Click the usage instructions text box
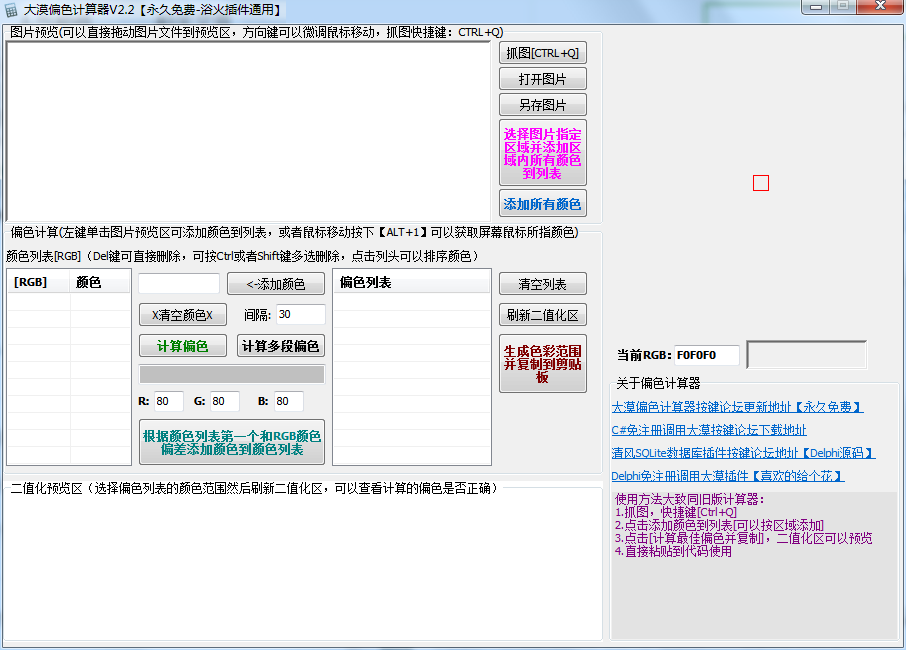The height and width of the screenshot is (650, 906). tap(754, 565)
